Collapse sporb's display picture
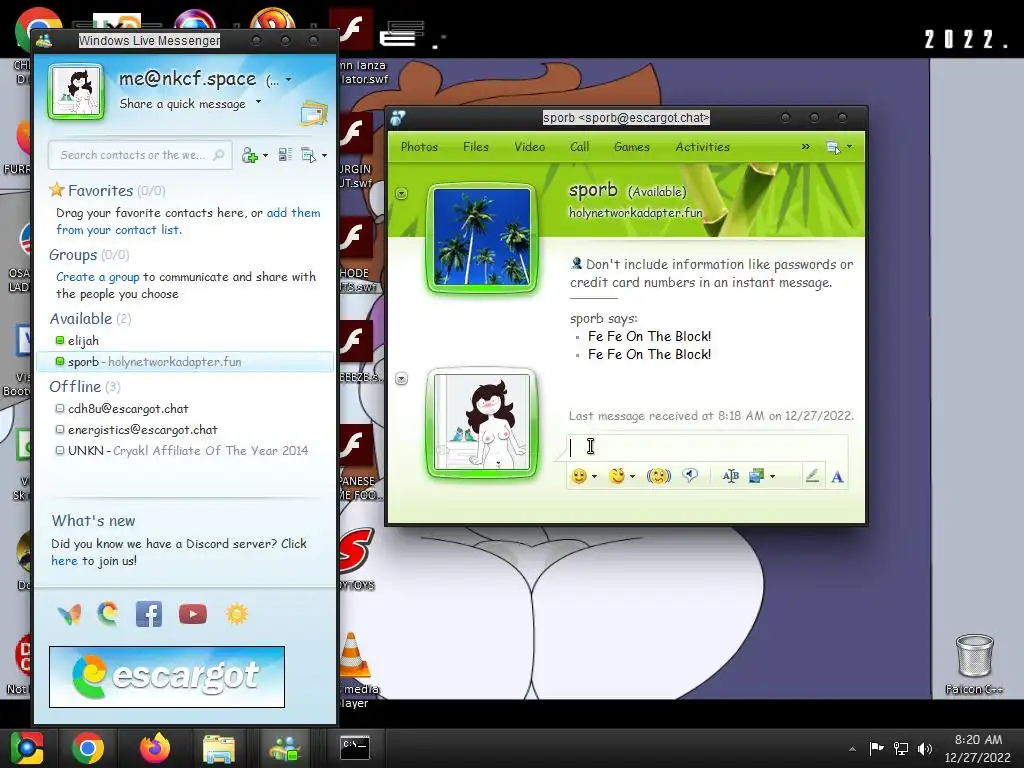1024x768 pixels. click(x=402, y=193)
